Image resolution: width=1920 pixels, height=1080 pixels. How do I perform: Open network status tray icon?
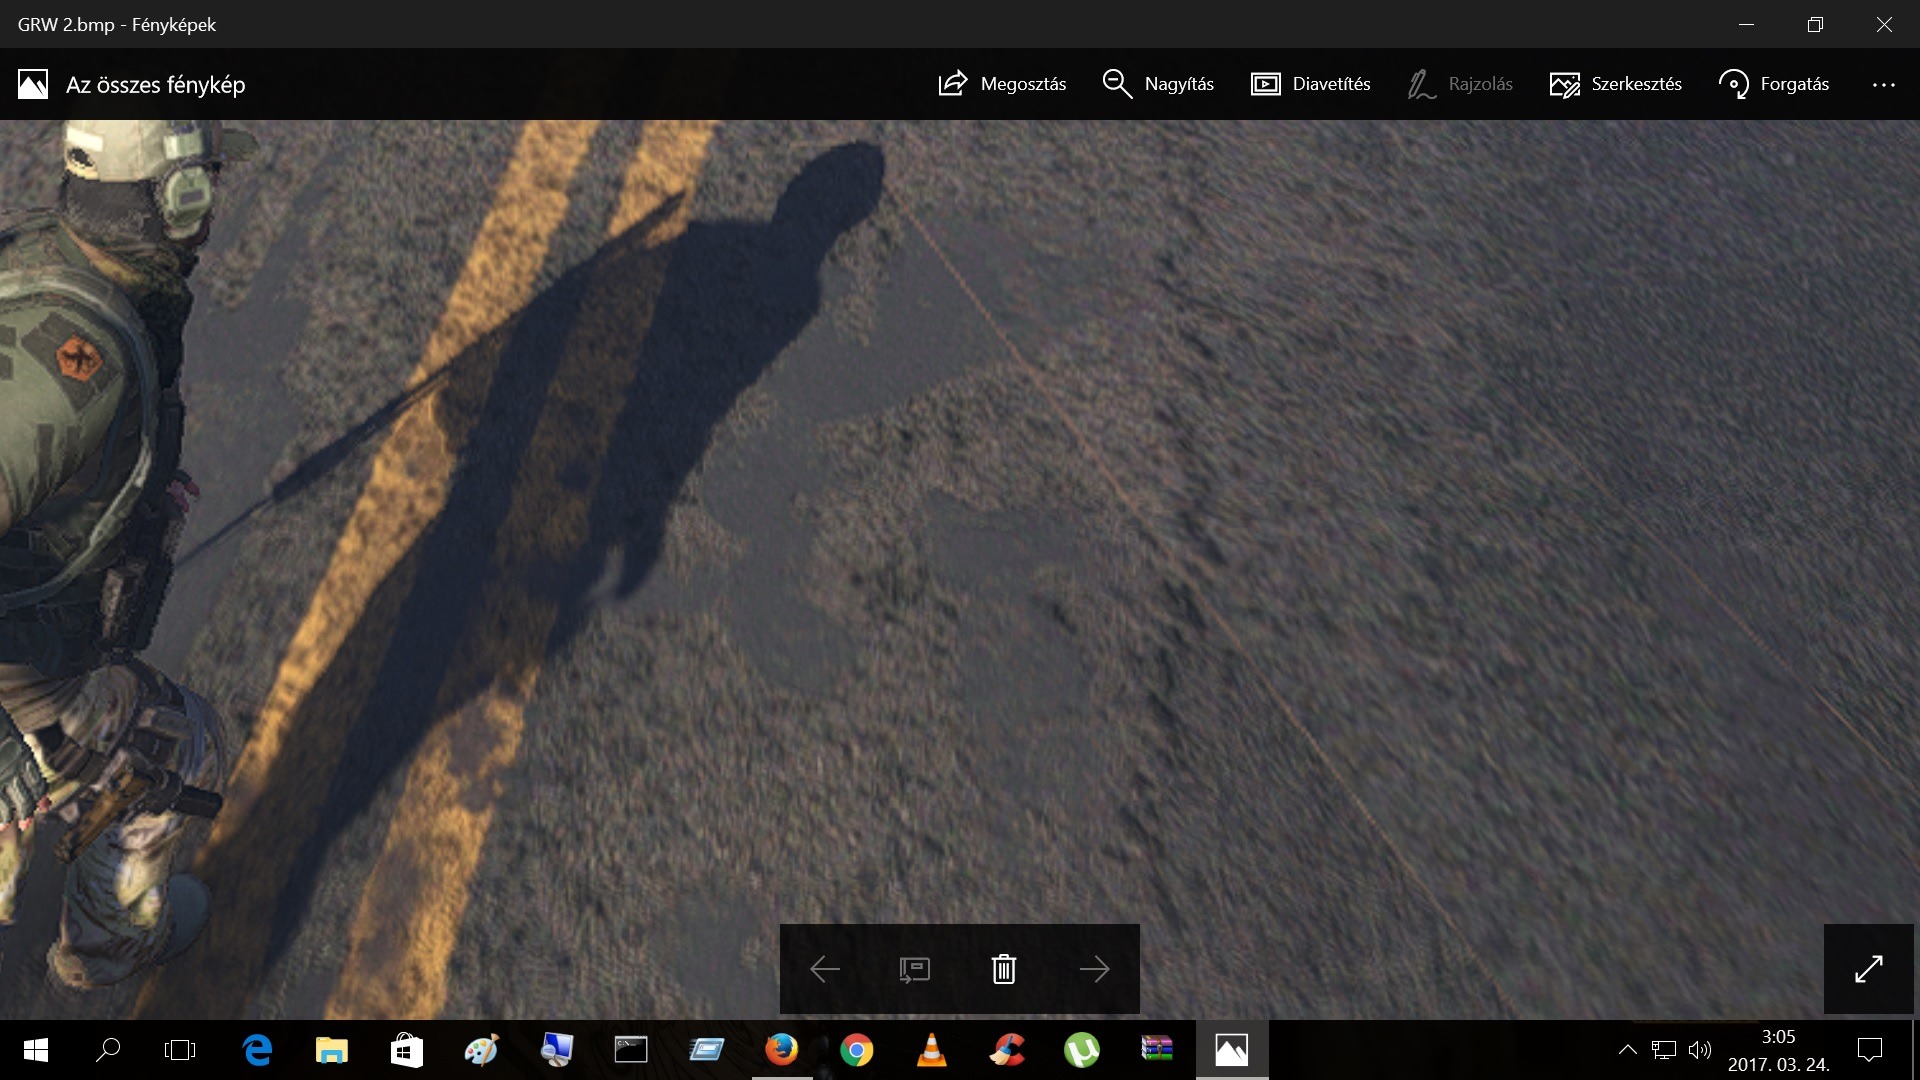click(x=1663, y=1050)
